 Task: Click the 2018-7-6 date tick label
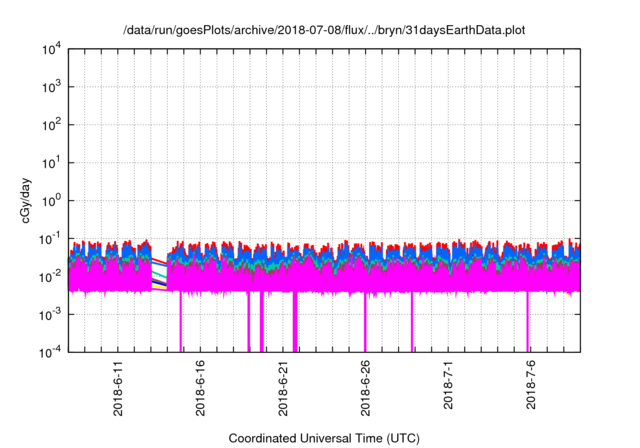[531, 385]
